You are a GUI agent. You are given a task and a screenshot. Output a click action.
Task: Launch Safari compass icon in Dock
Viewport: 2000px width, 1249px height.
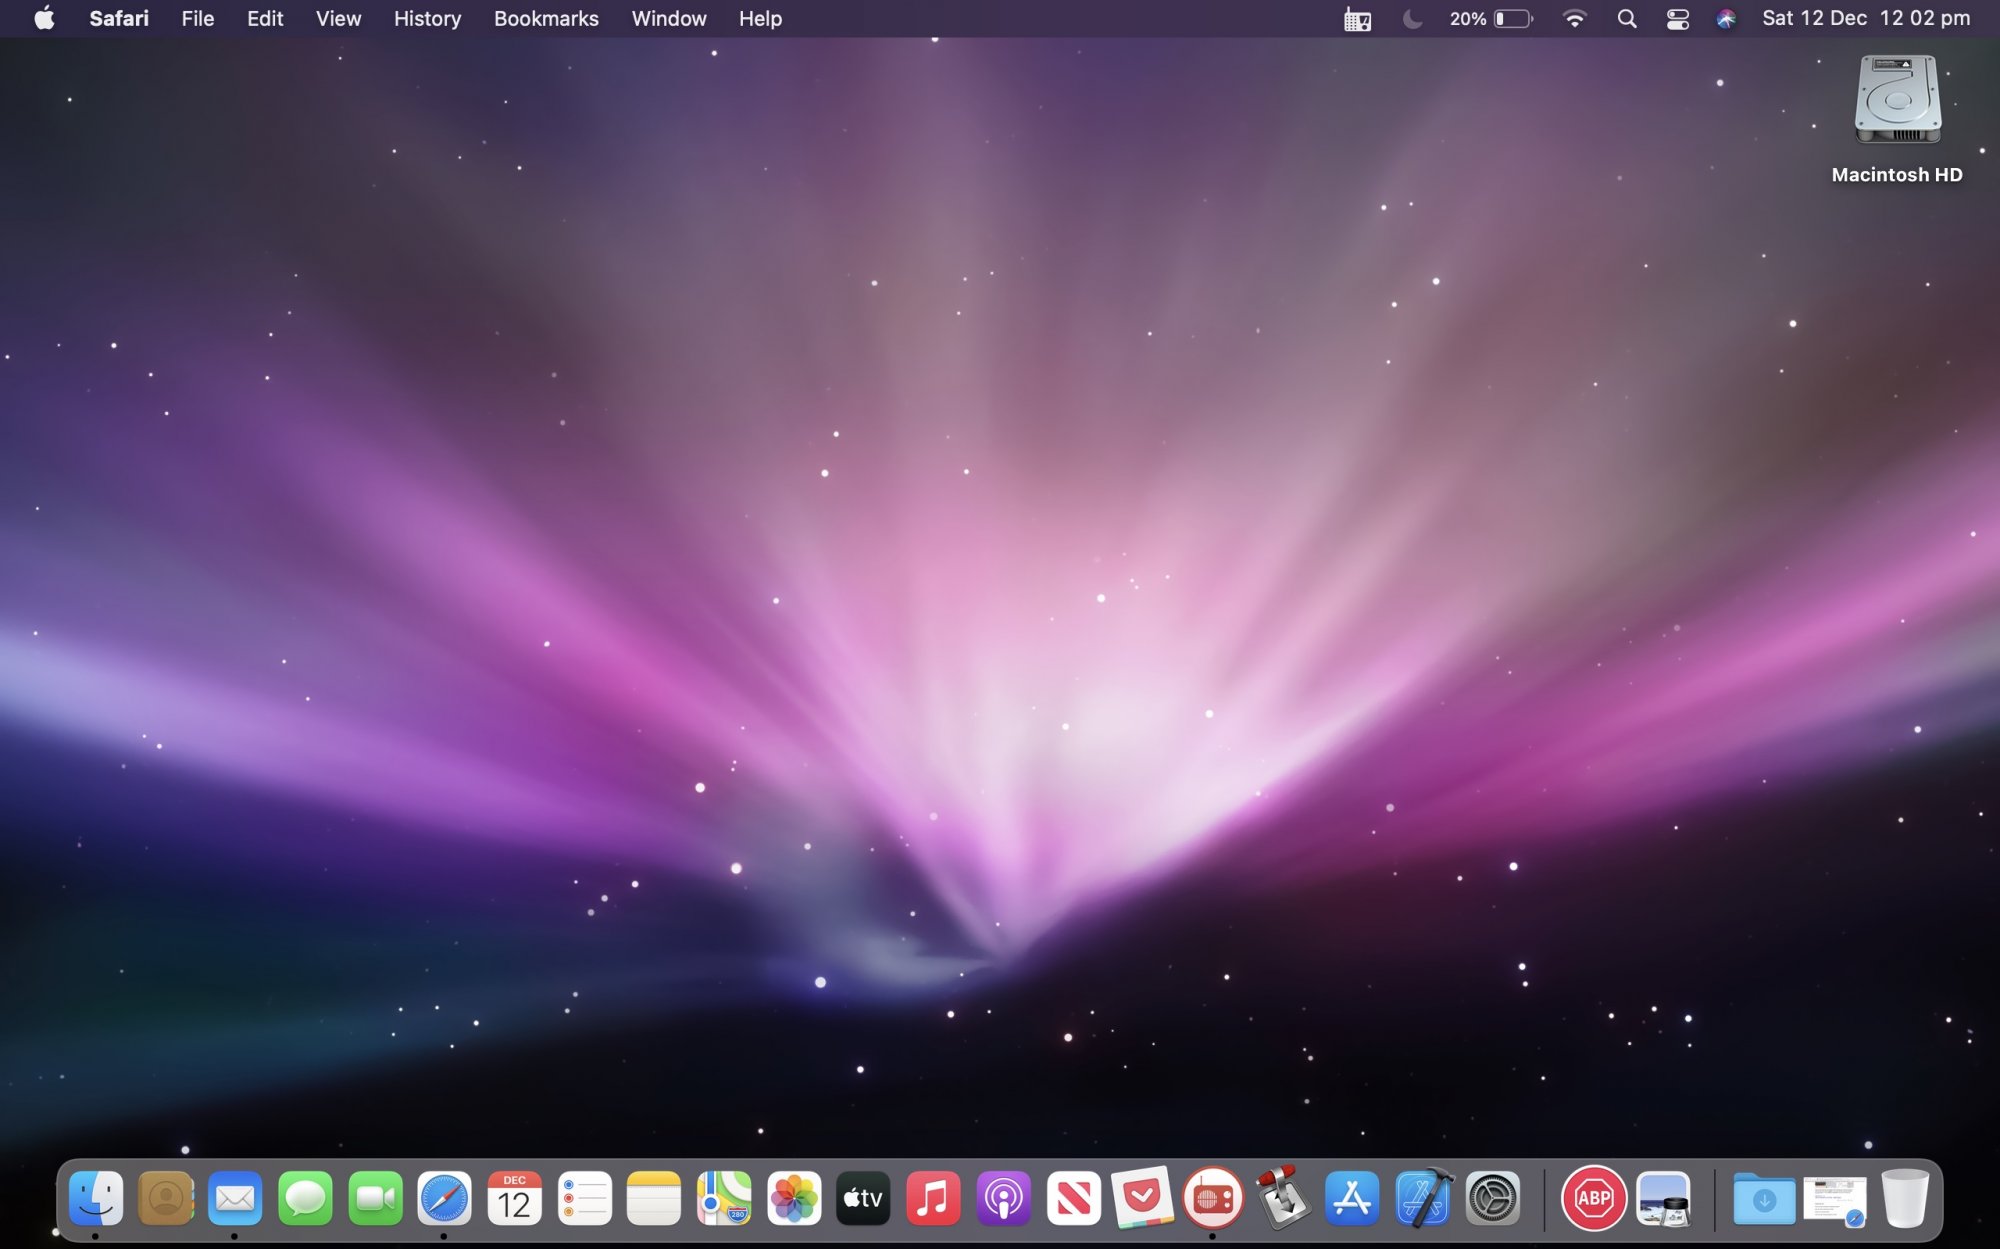[444, 1197]
